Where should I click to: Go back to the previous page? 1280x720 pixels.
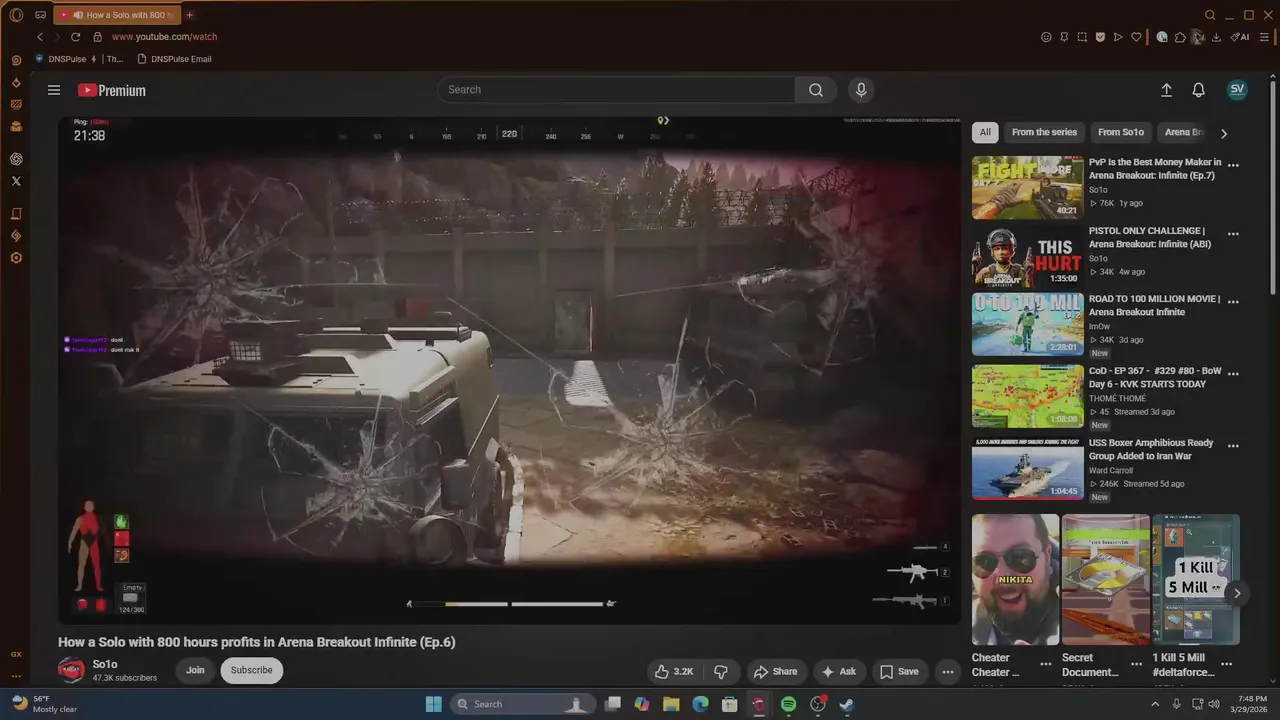tap(40, 37)
